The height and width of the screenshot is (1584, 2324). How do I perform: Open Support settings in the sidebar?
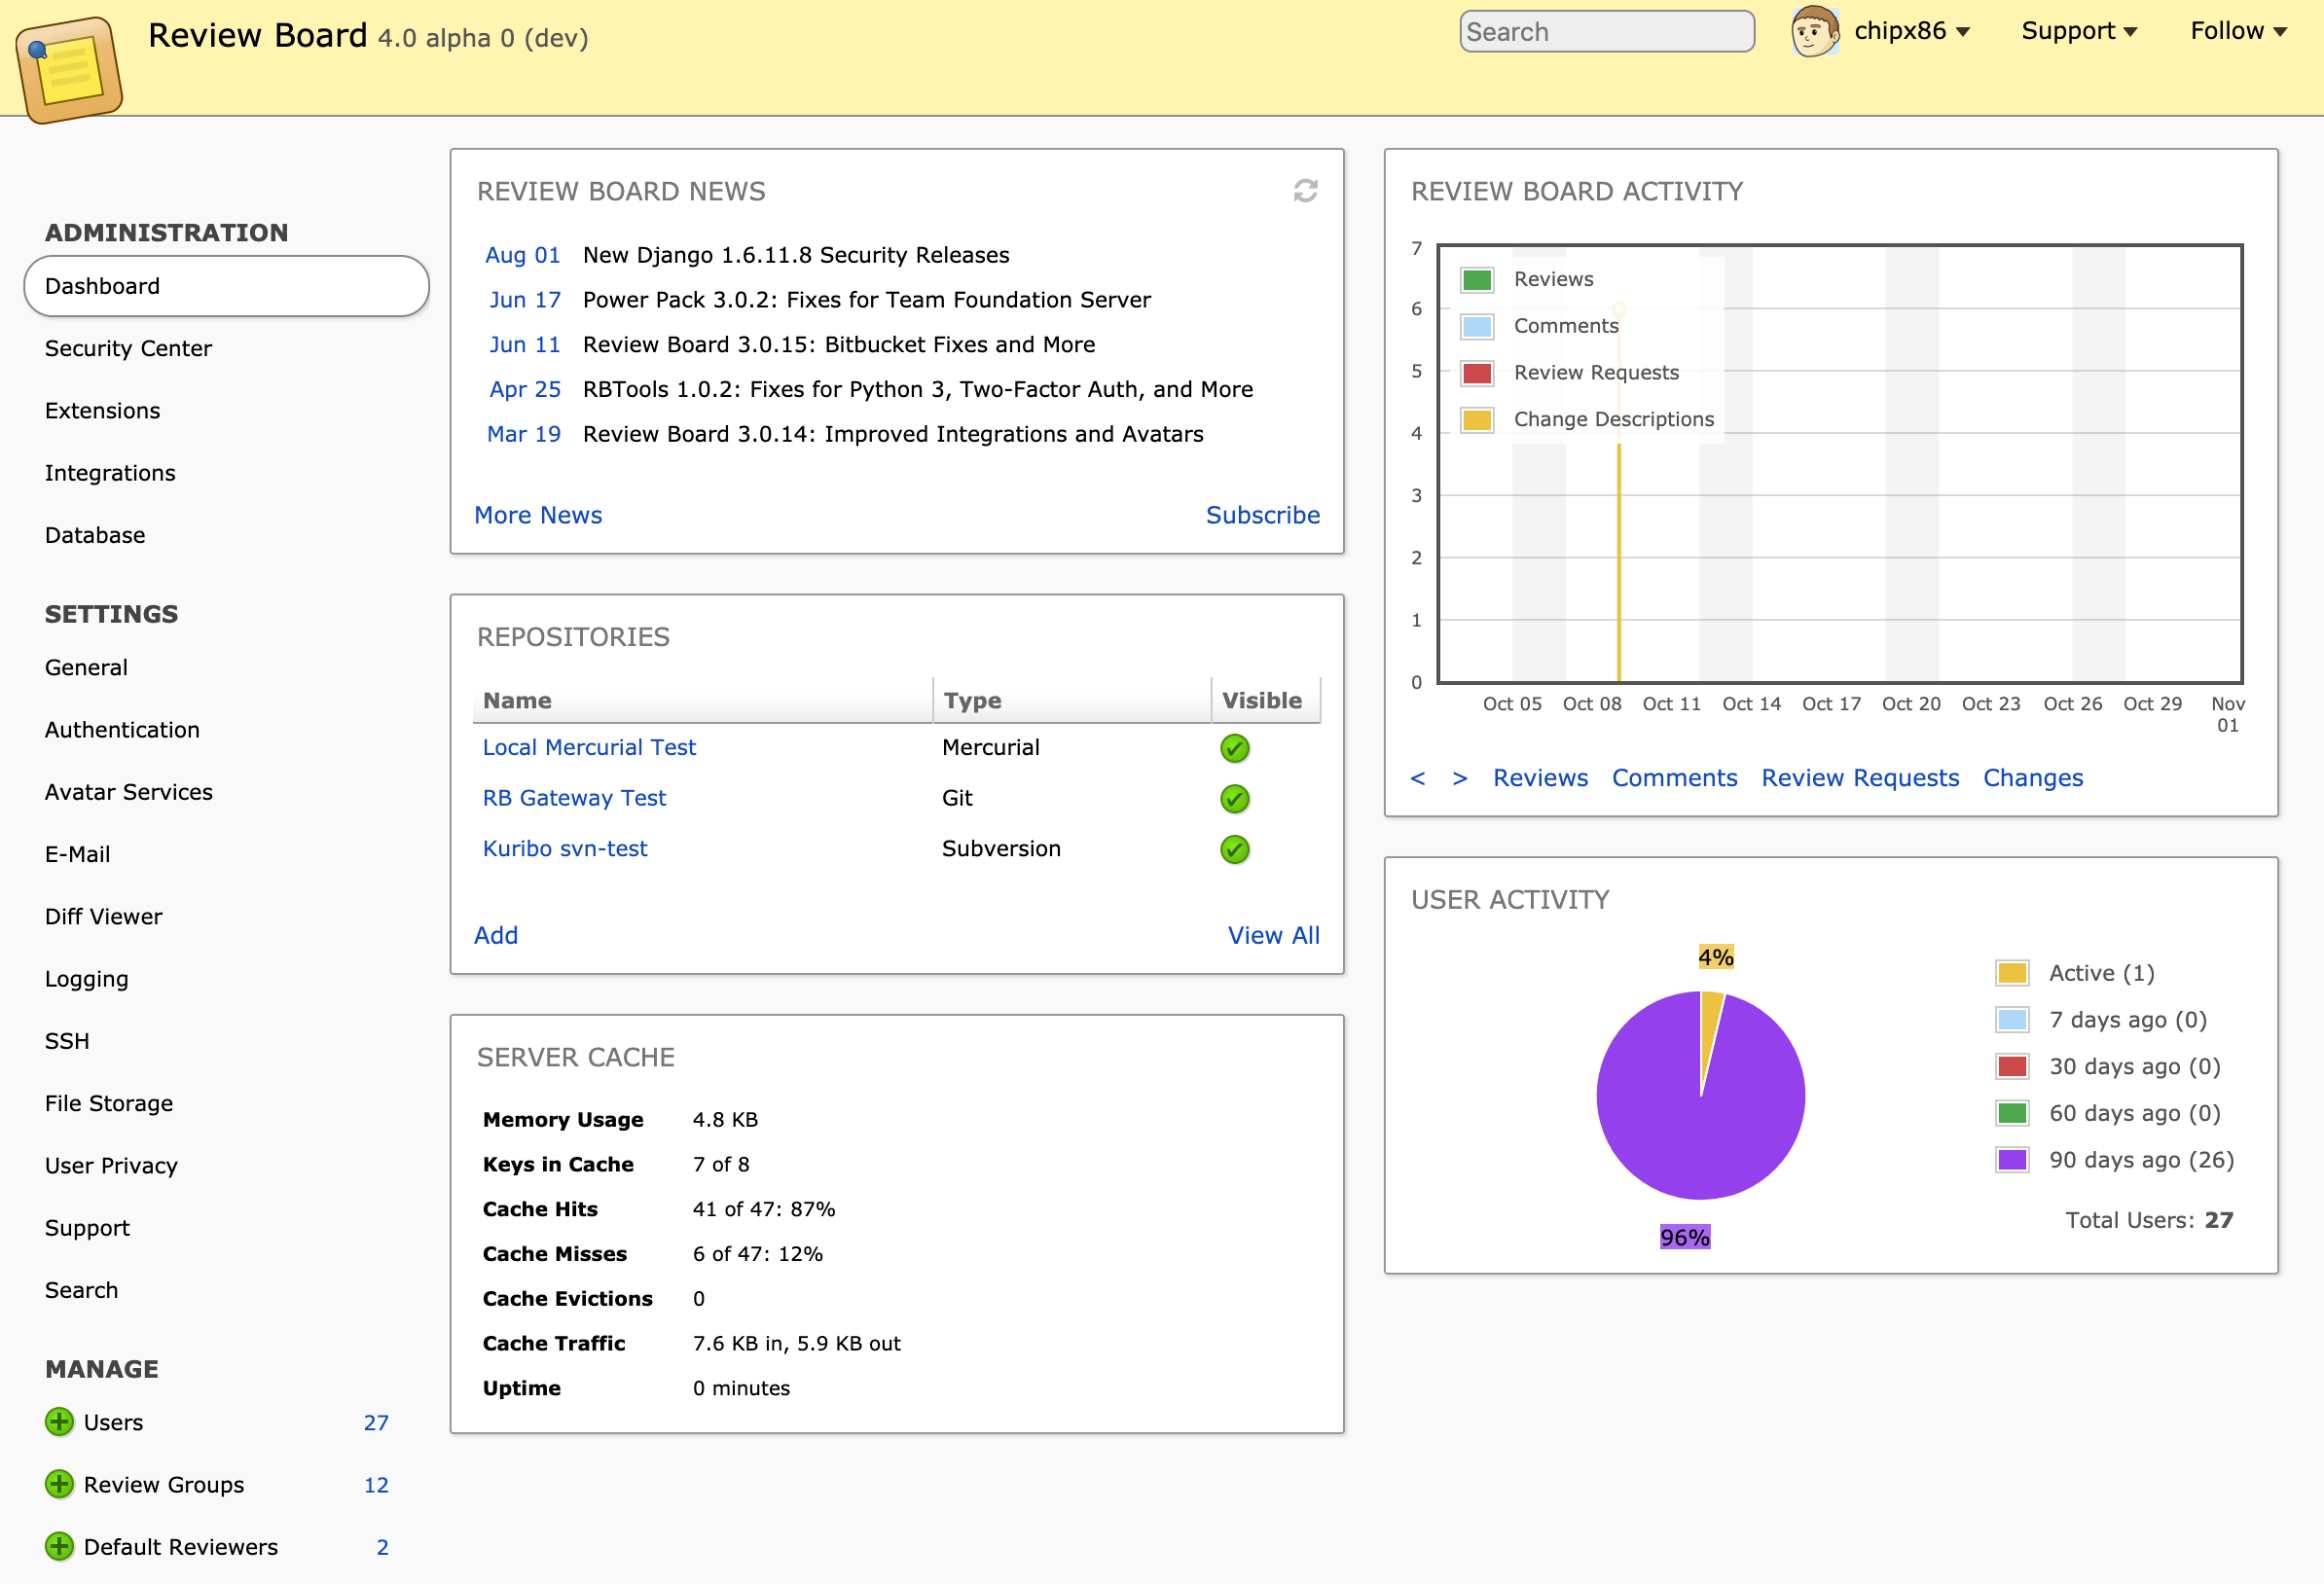coord(87,1228)
